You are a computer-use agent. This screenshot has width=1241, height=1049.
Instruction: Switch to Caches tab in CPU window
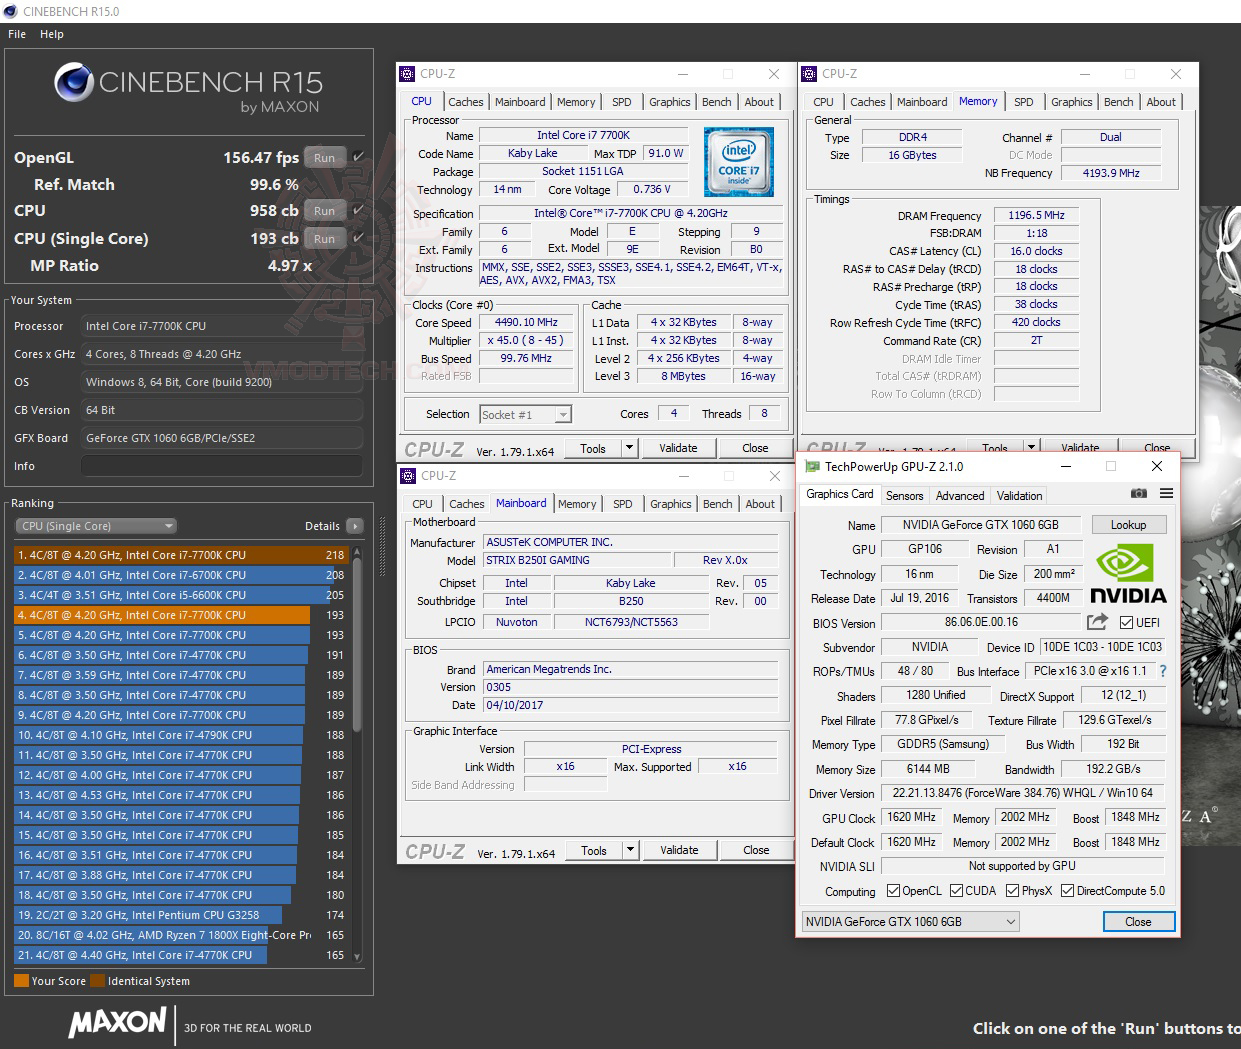(x=466, y=102)
